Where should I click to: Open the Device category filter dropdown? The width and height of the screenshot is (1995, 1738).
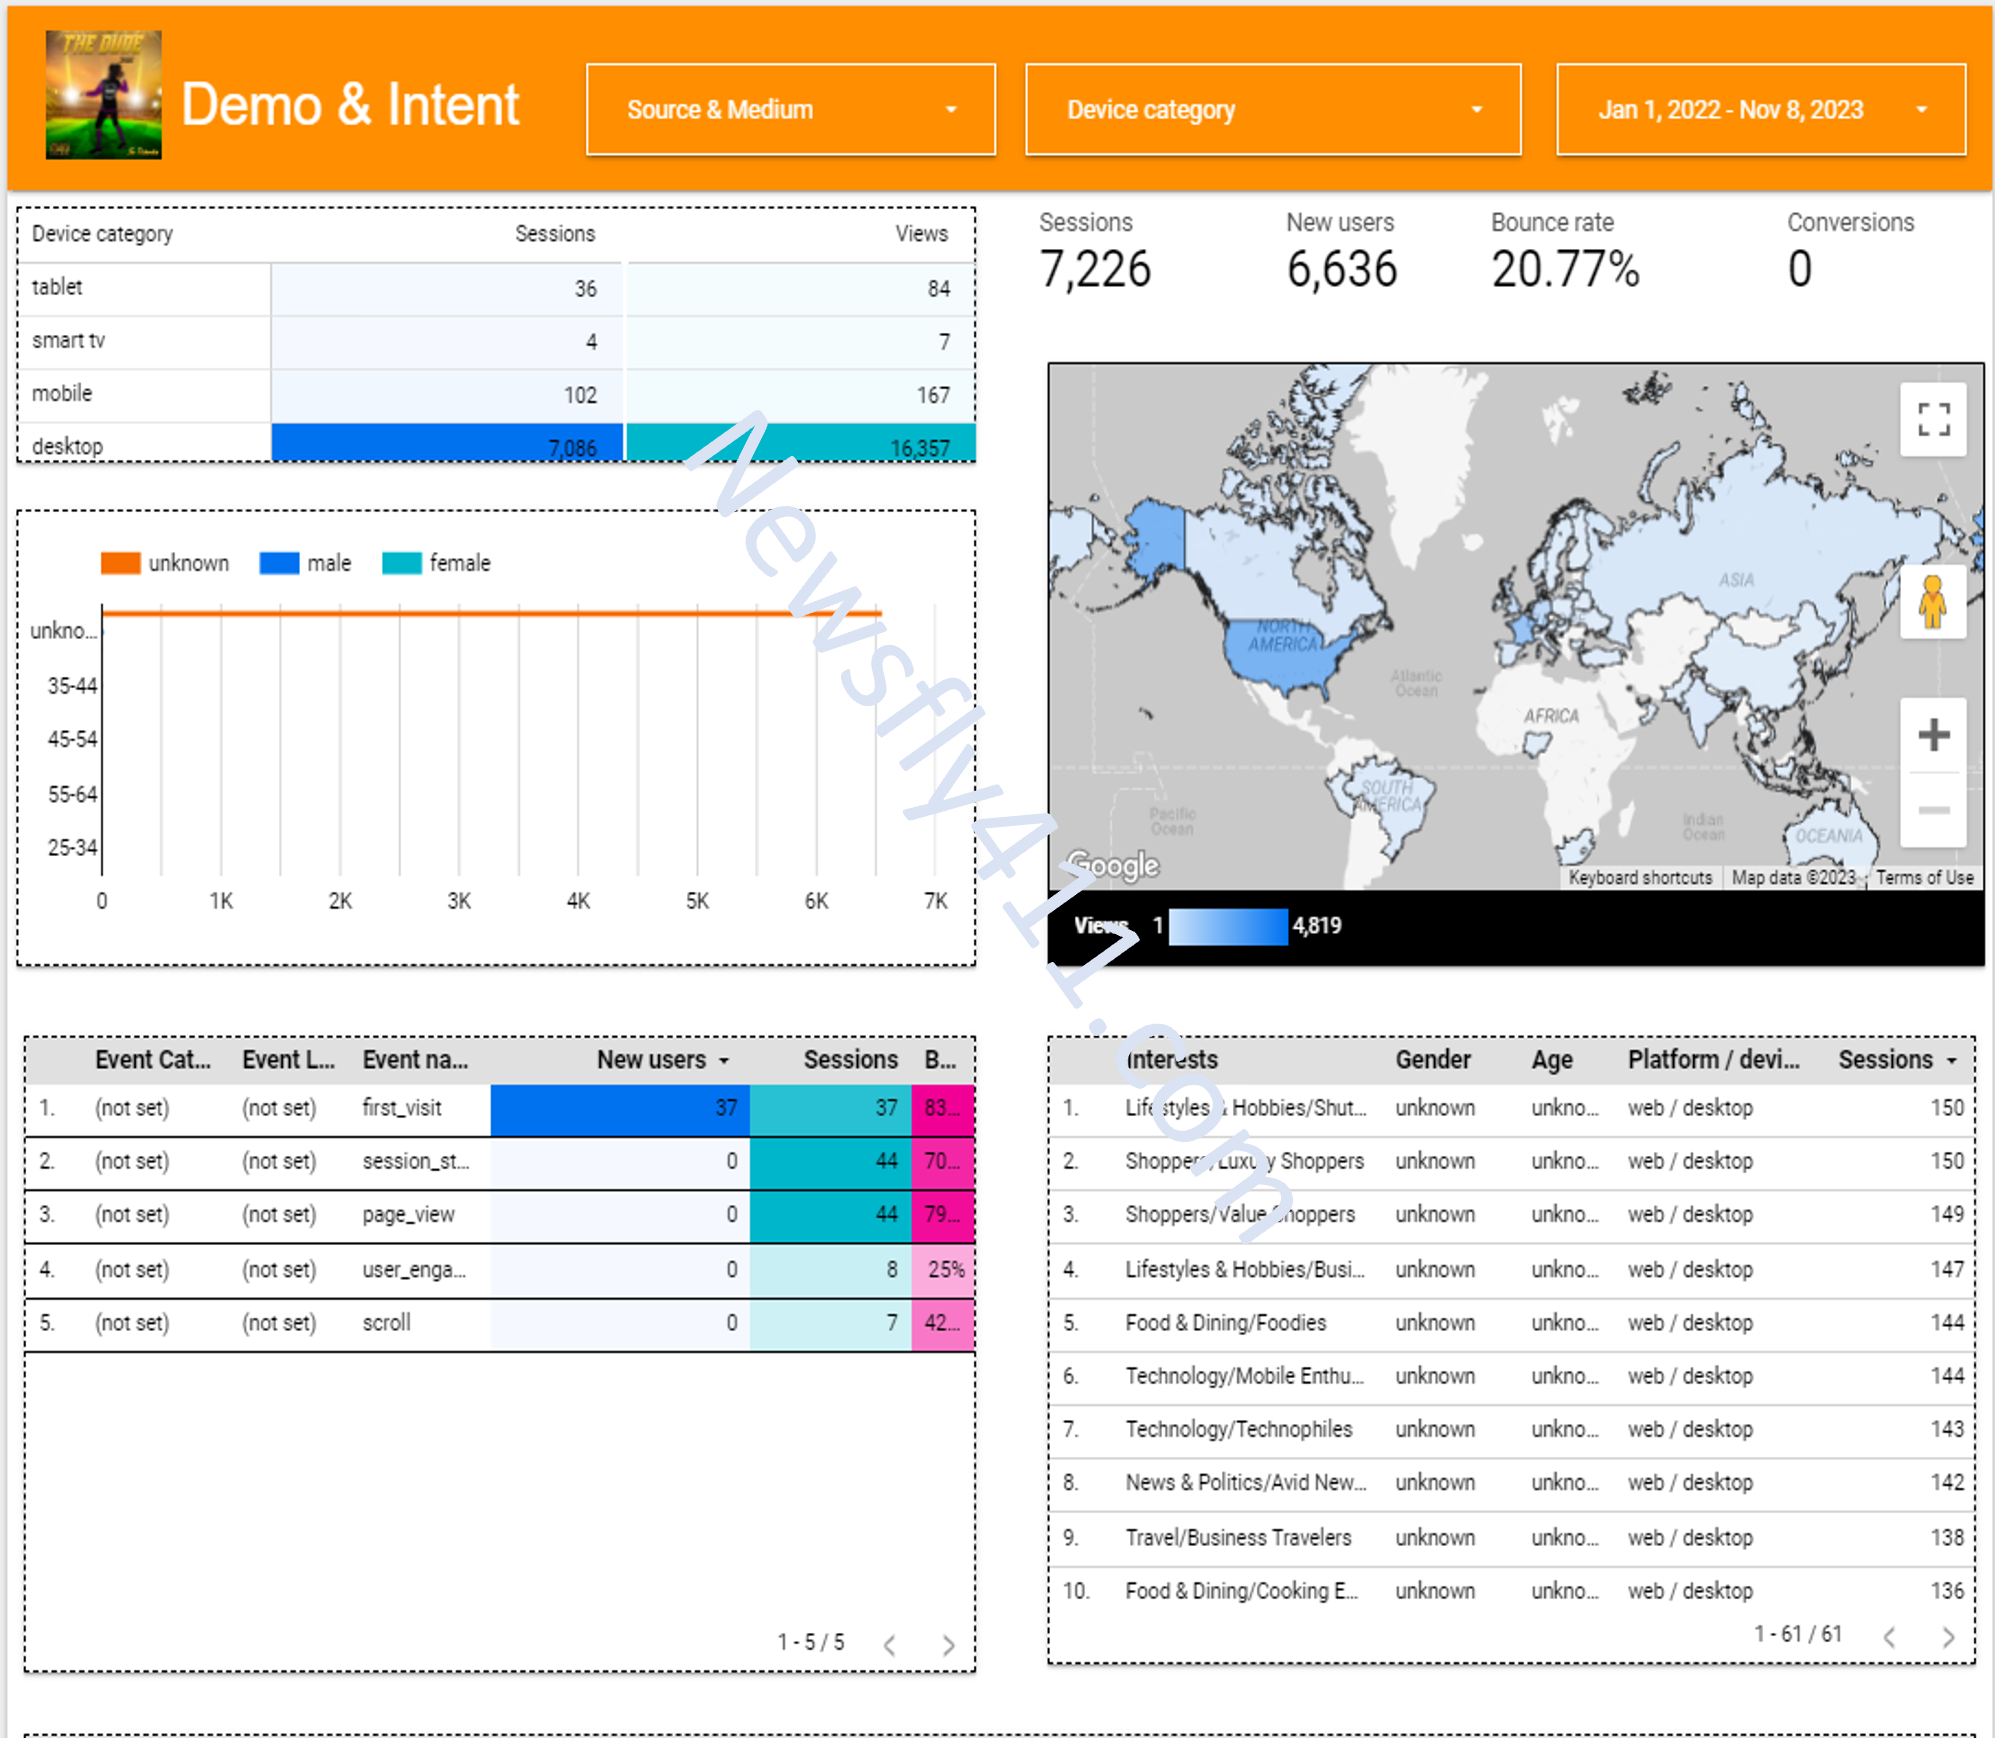click(1272, 110)
